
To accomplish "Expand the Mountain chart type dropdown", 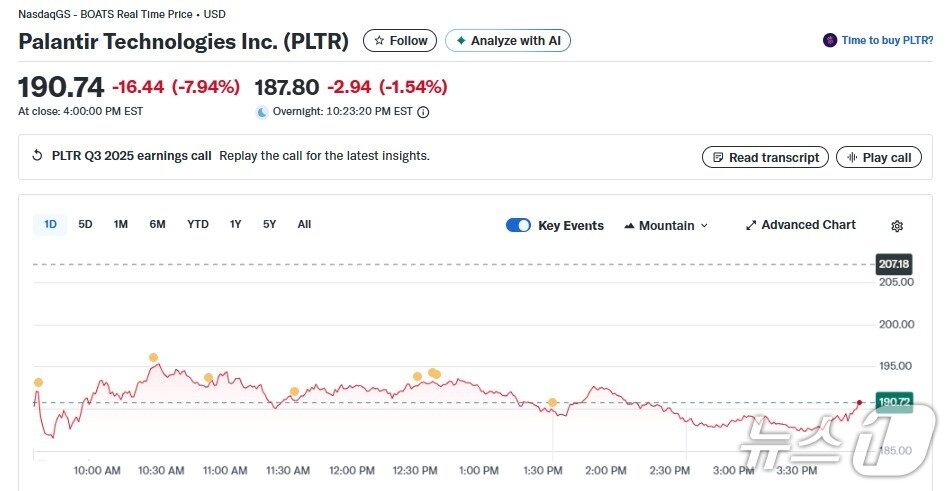I will (666, 226).
